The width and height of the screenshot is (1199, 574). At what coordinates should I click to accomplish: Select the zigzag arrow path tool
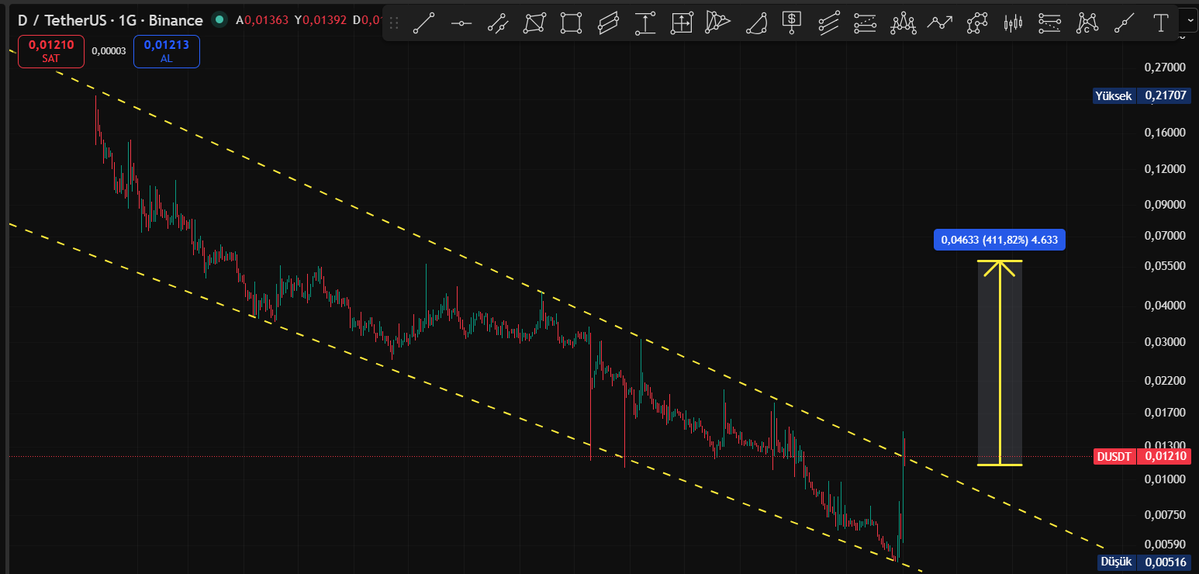[x=940, y=24]
